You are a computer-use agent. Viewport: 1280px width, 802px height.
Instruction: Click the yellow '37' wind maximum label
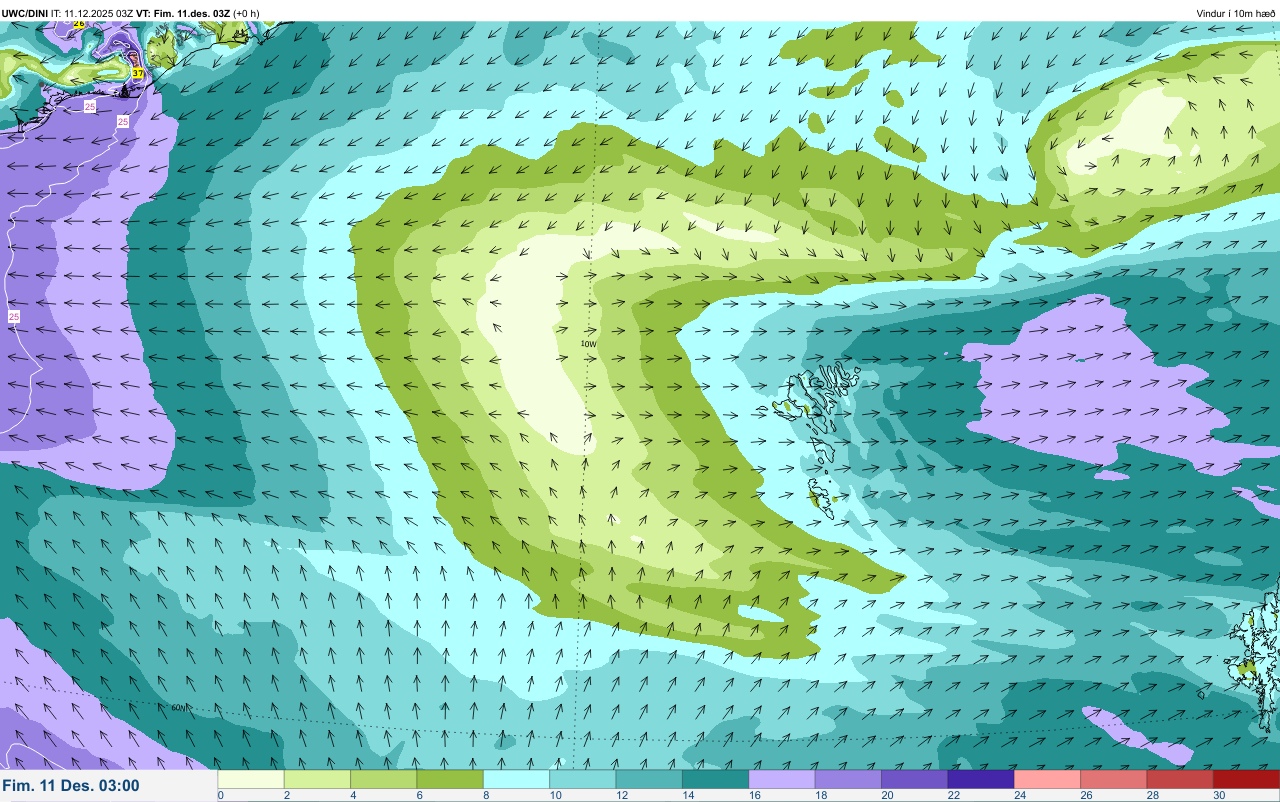pos(138,74)
